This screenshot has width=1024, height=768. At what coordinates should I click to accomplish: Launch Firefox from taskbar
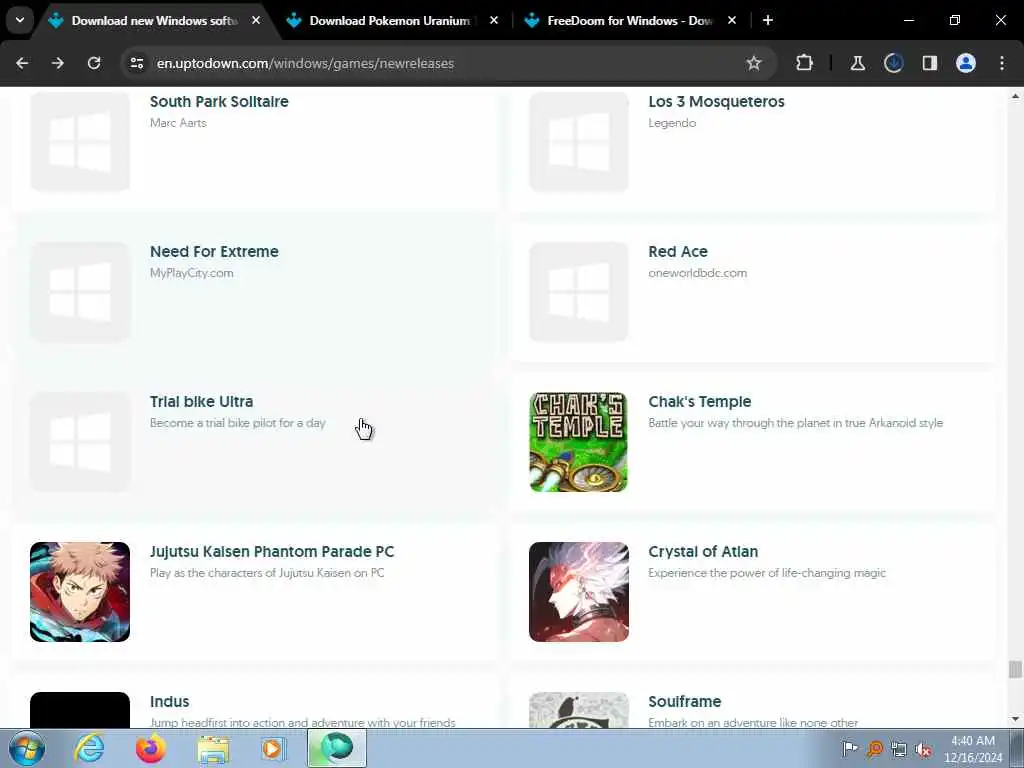click(x=150, y=748)
